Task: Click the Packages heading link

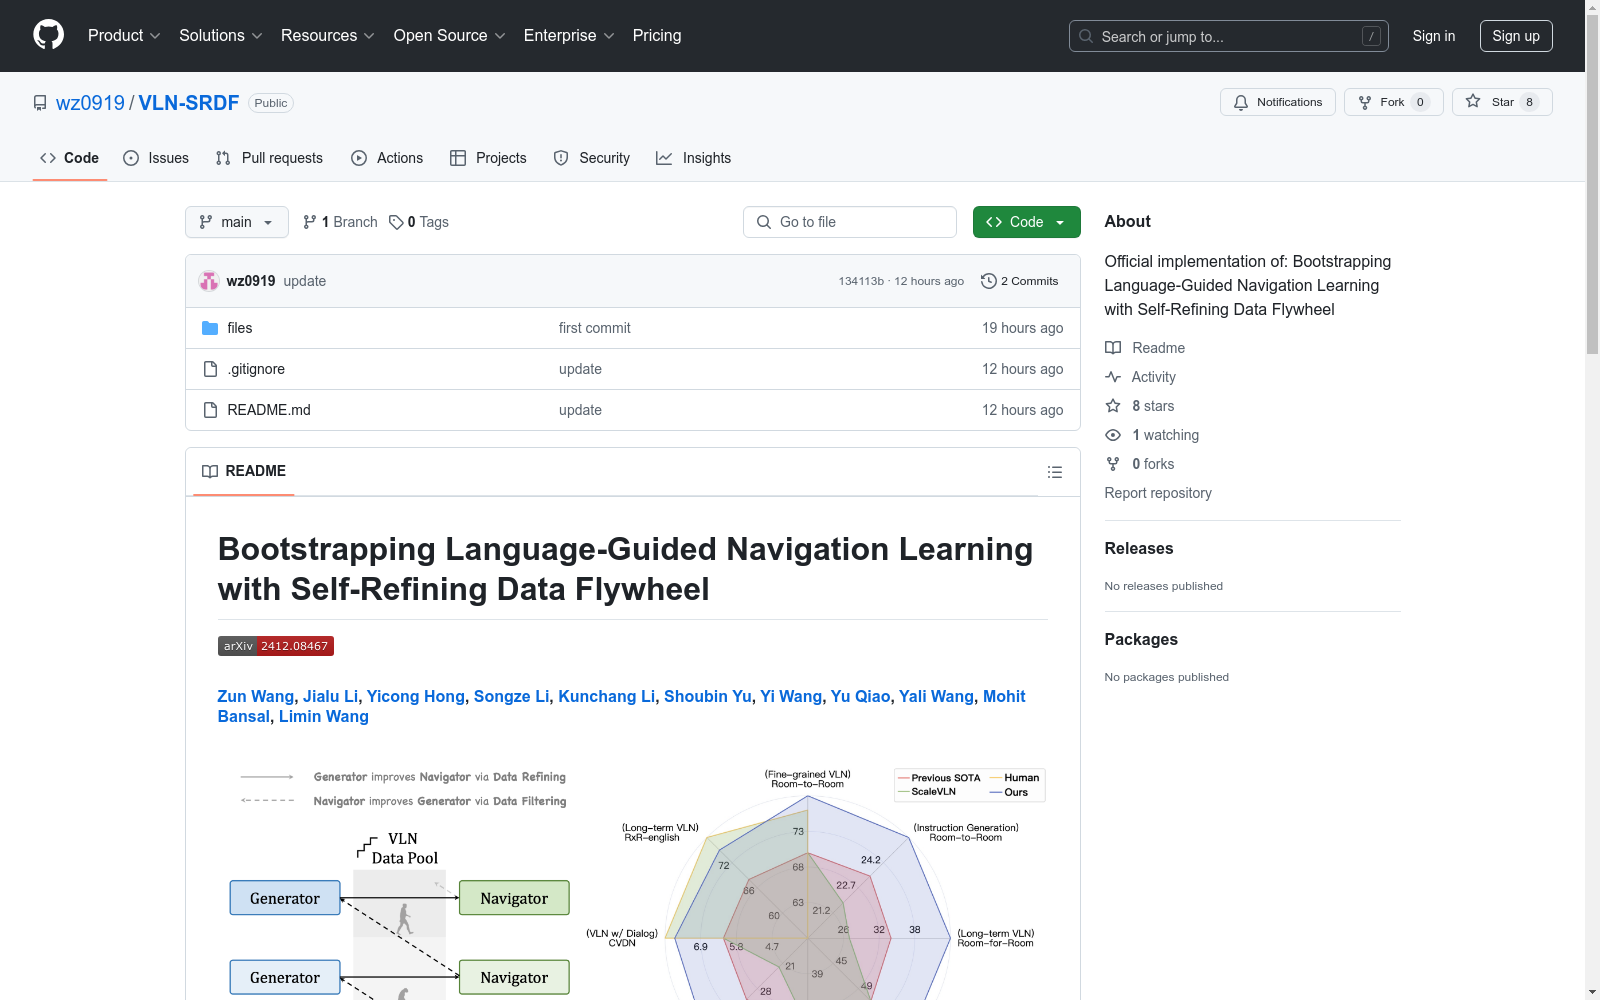Action: (x=1141, y=639)
